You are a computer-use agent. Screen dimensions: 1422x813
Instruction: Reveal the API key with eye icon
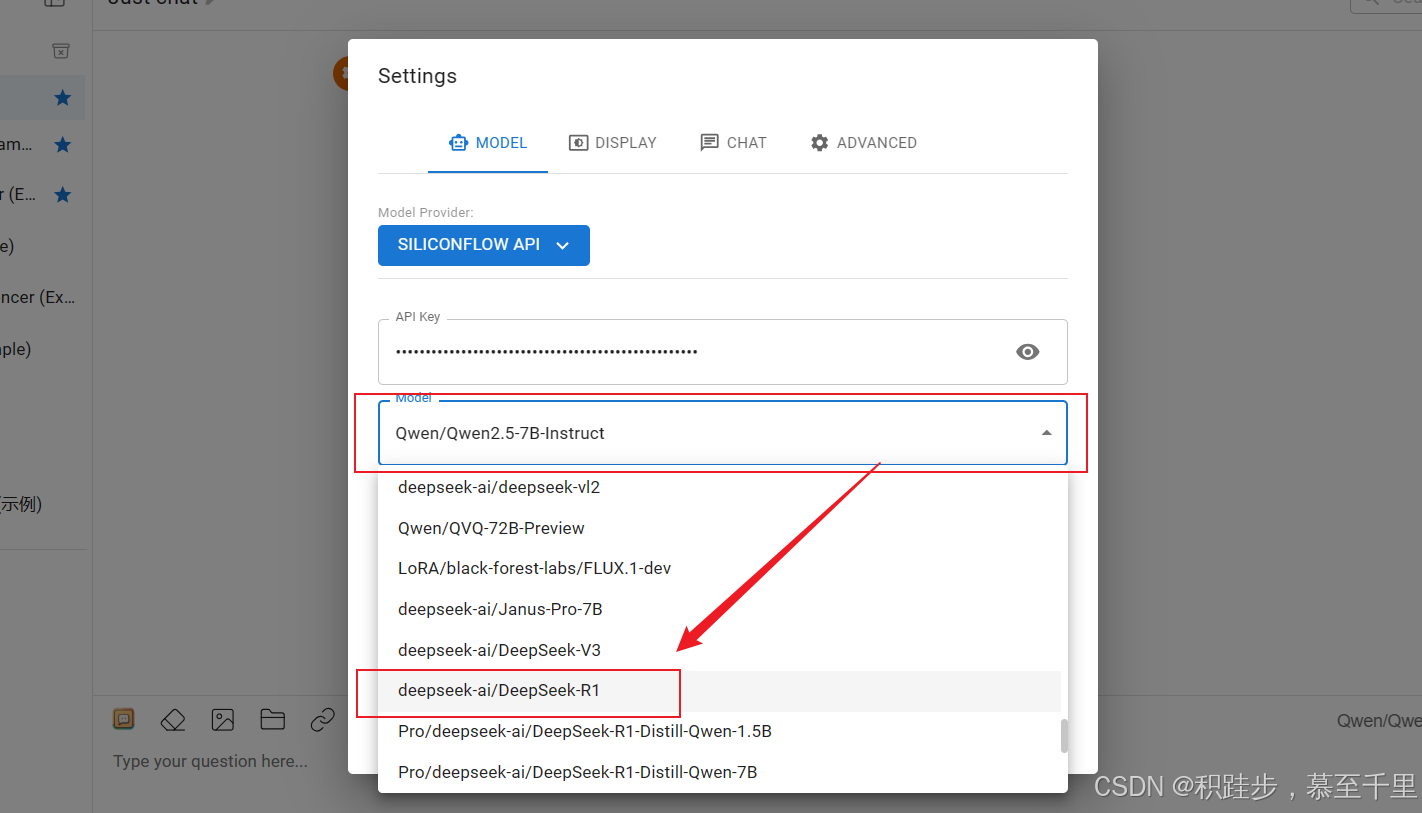coord(1028,352)
